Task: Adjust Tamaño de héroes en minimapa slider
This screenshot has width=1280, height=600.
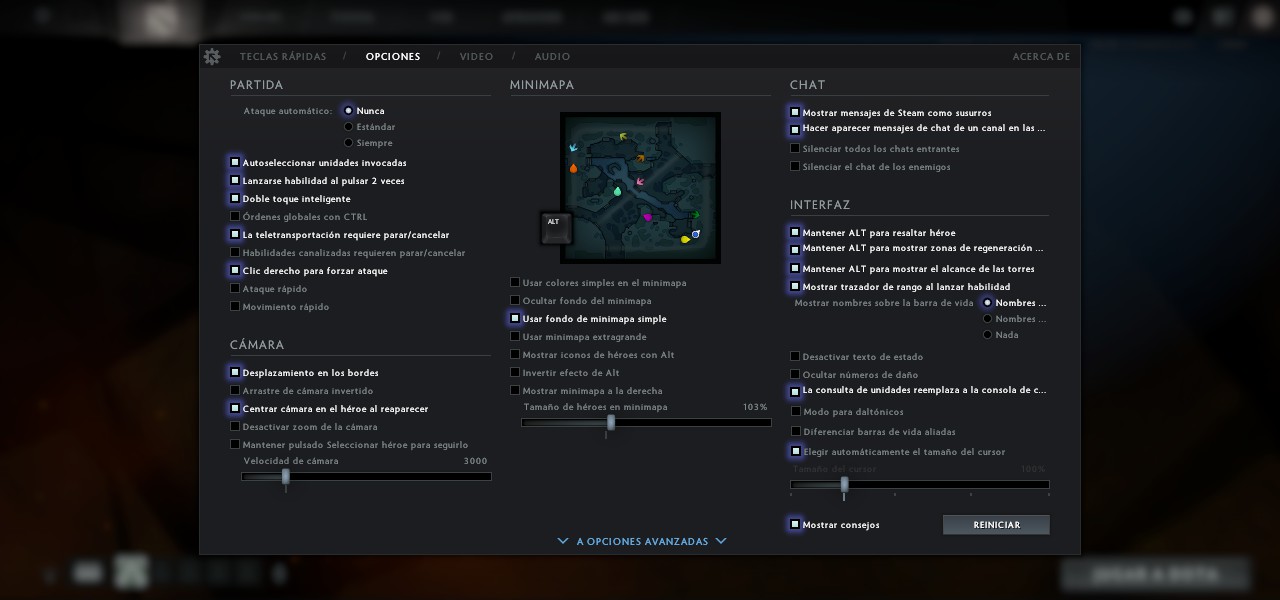Action: pyautogui.click(x=646, y=423)
